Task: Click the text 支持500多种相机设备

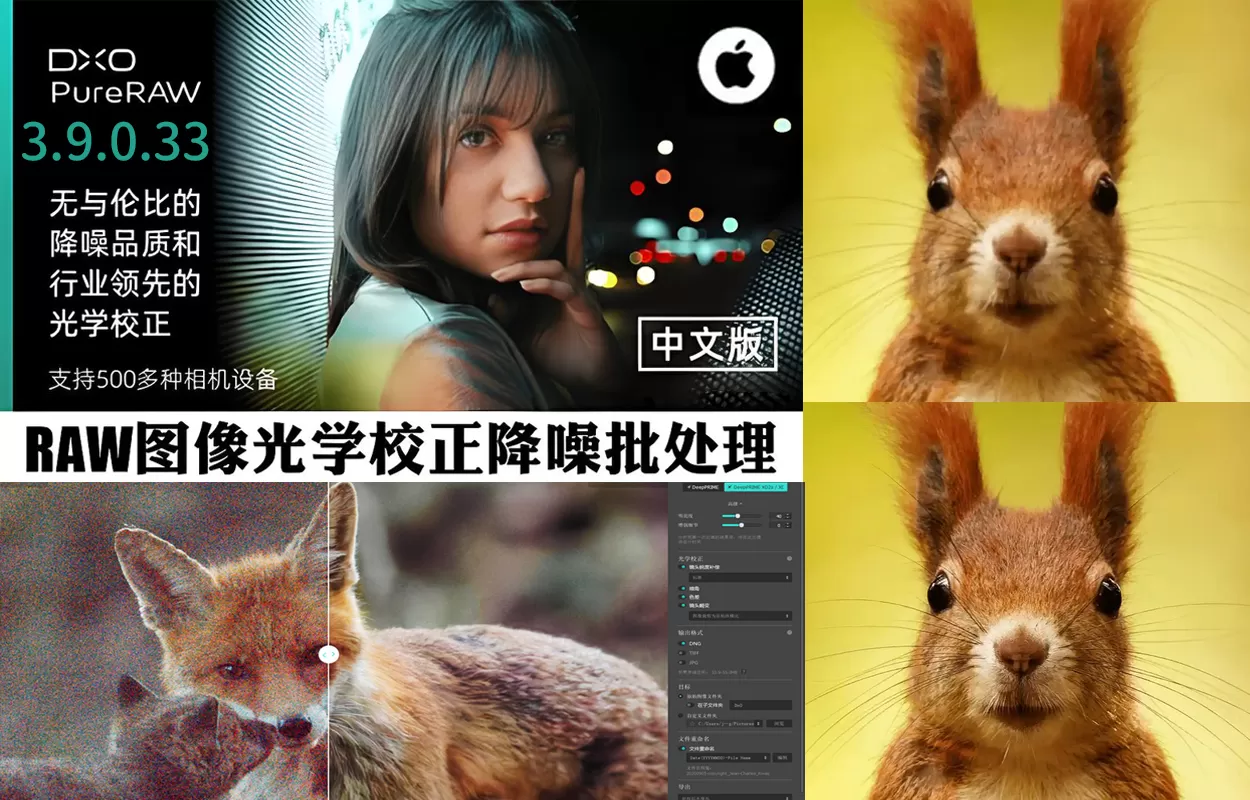Action: pos(163,380)
